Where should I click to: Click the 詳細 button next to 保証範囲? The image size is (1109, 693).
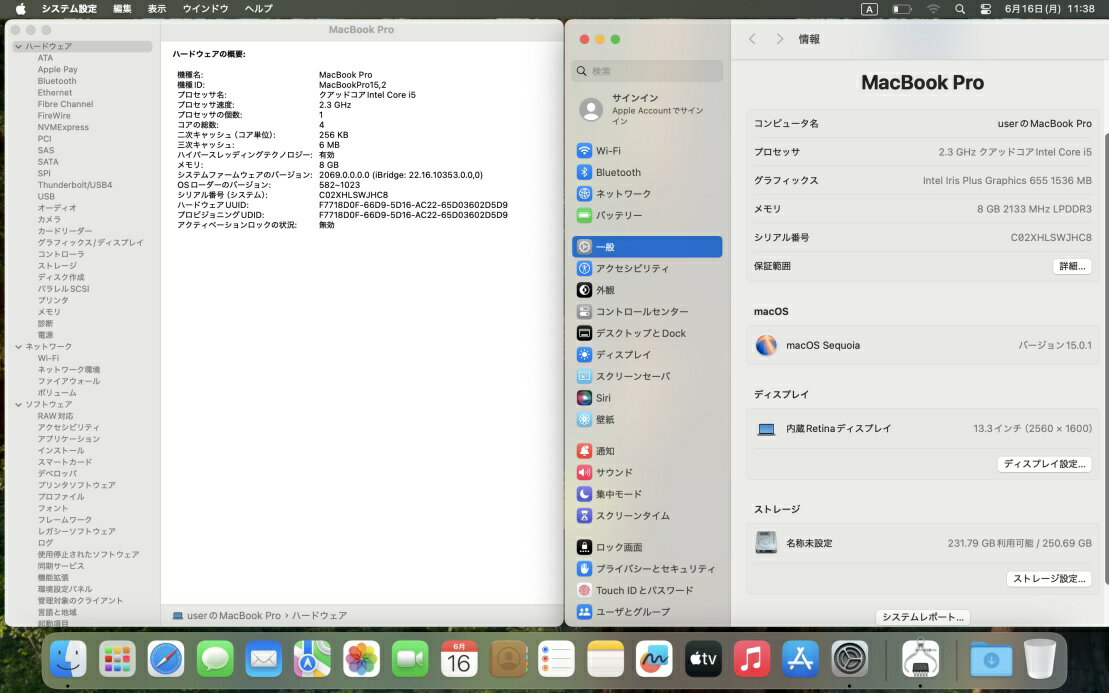(1071, 266)
